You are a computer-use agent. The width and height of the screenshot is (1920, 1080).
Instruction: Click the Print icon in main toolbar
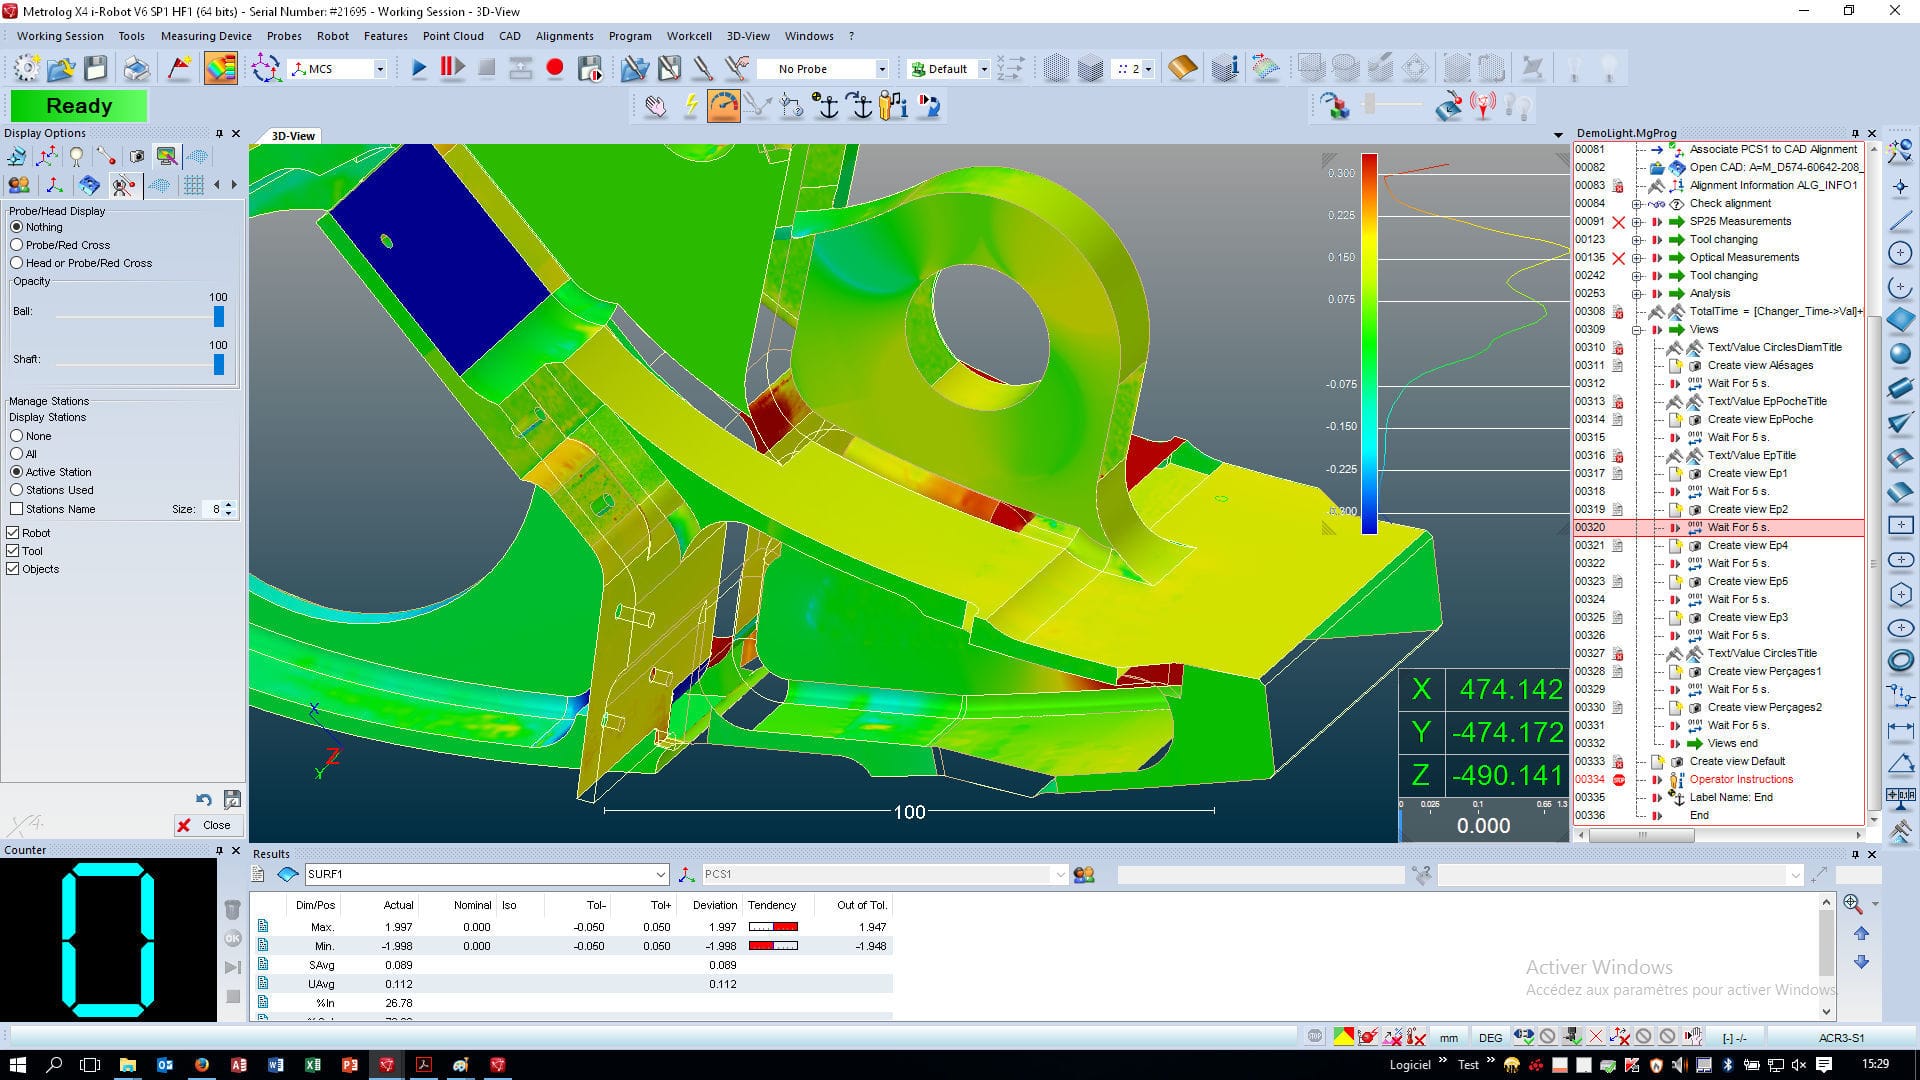pos(137,68)
